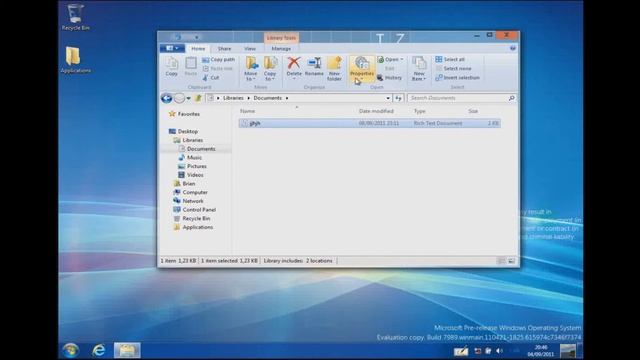Image resolution: width=640 pixels, height=360 pixels.
Task: Sort by the Type column header
Action: [x=420, y=111]
